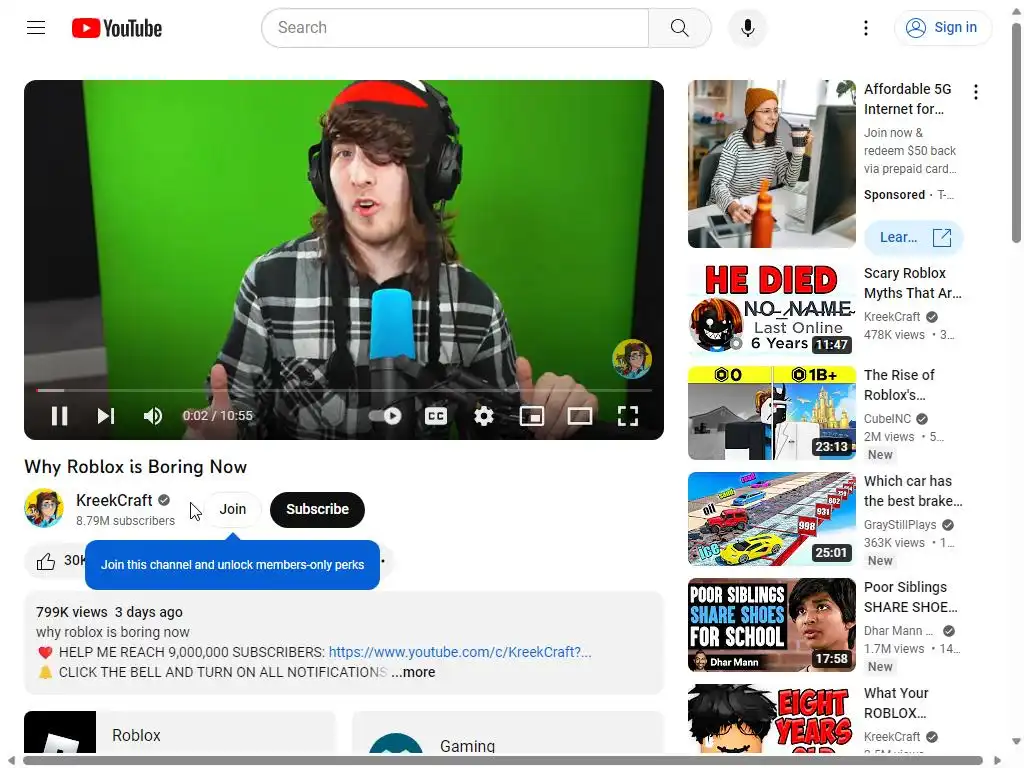
Task: Open the hamburger guide menu
Action: pos(36,27)
